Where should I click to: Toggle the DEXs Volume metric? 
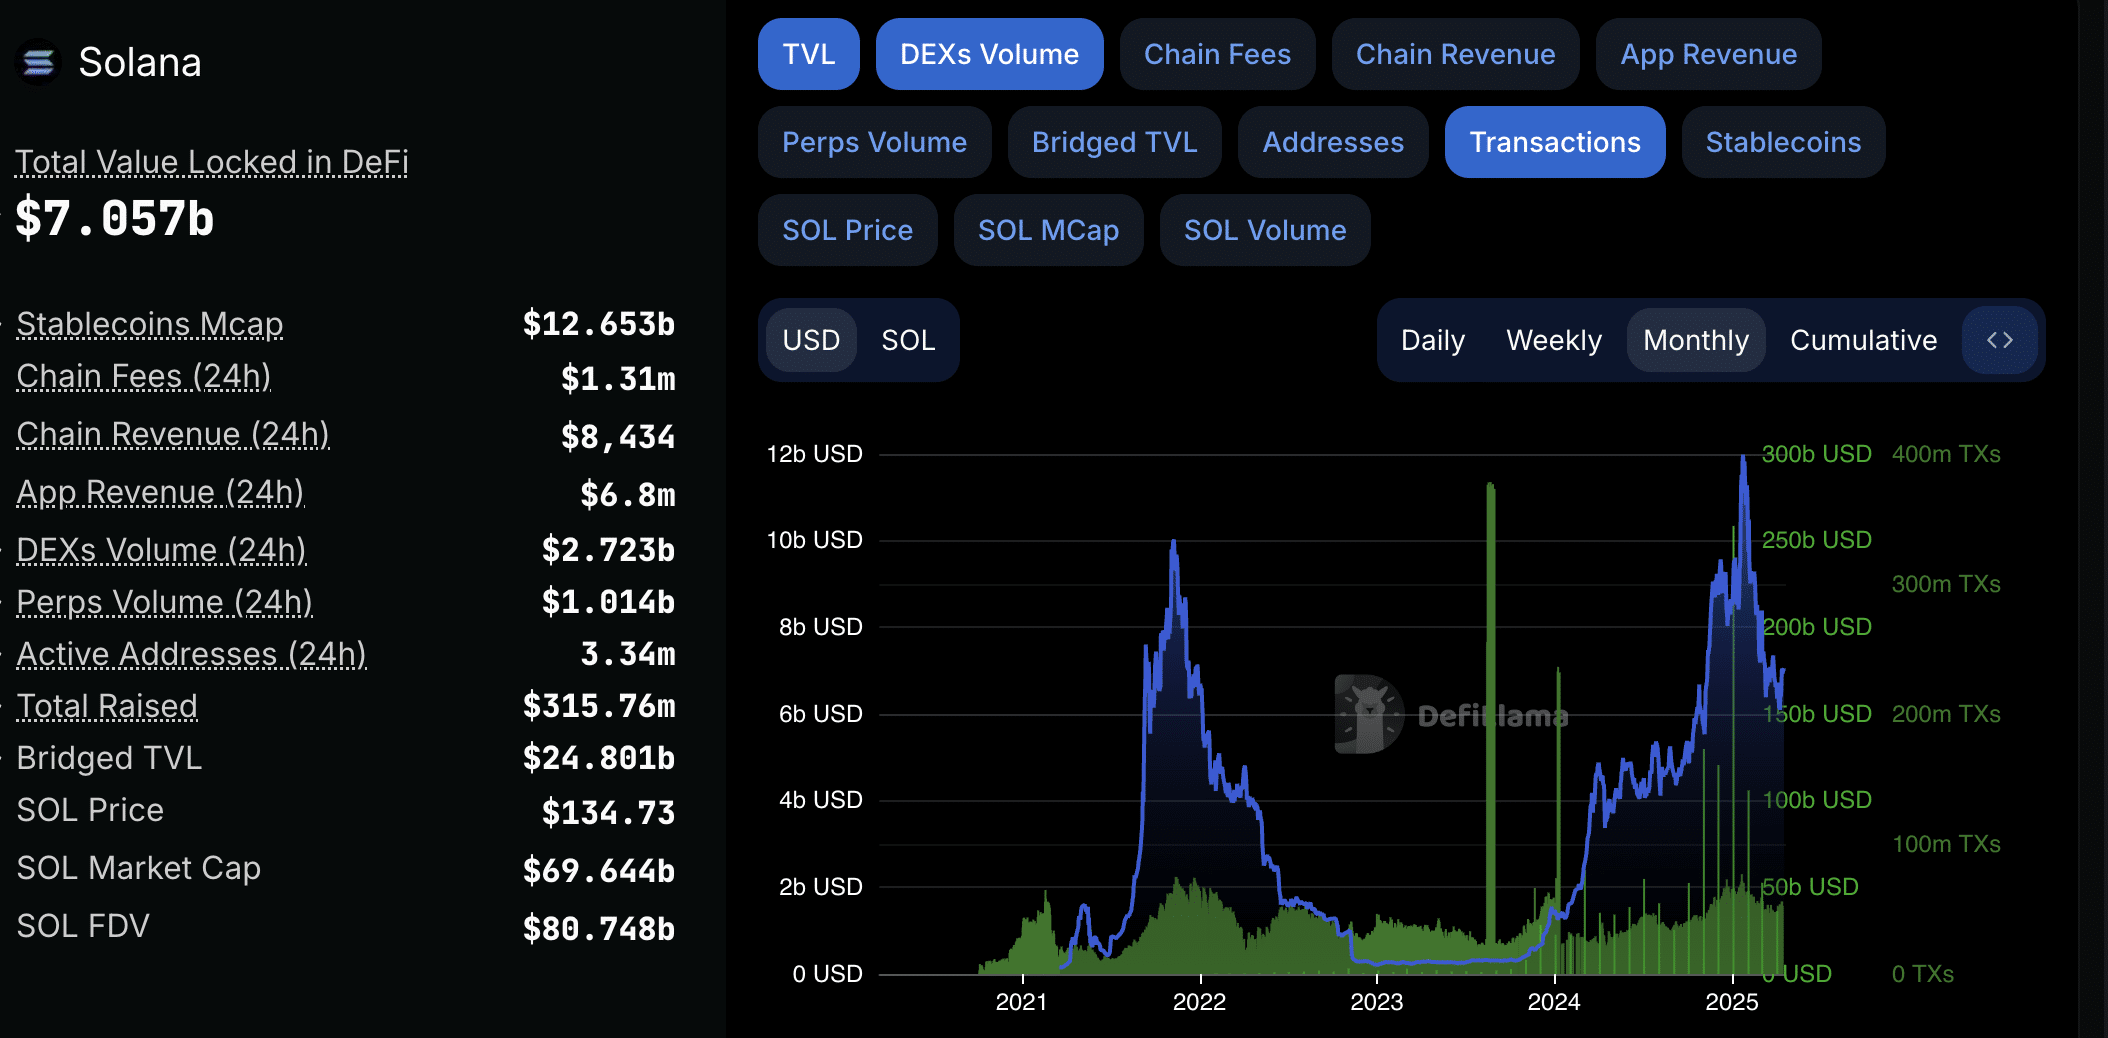click(989, 54)
